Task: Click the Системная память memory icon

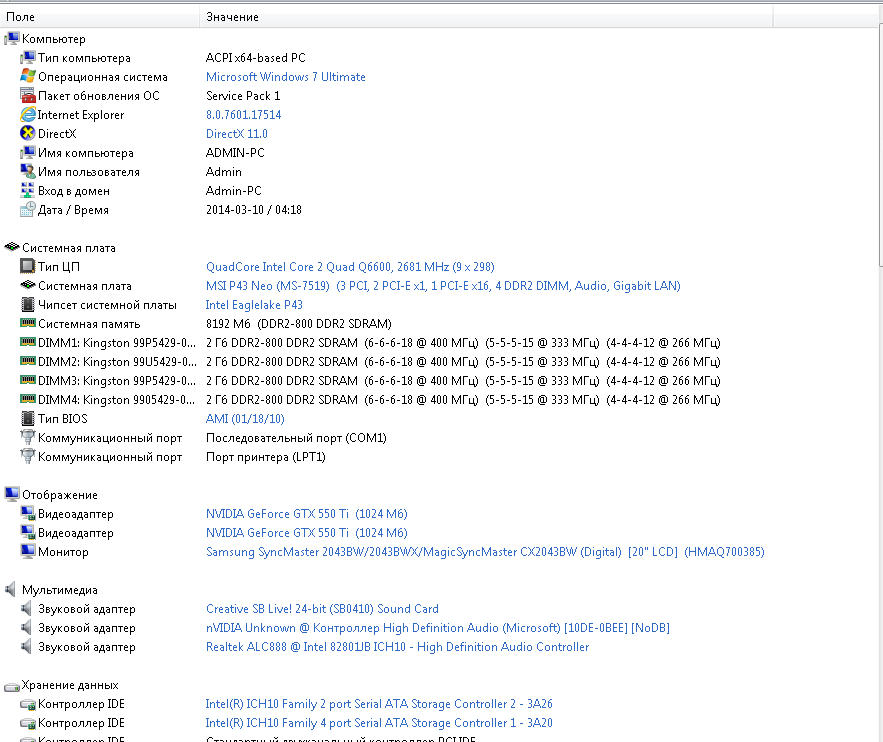Action: 28,324
